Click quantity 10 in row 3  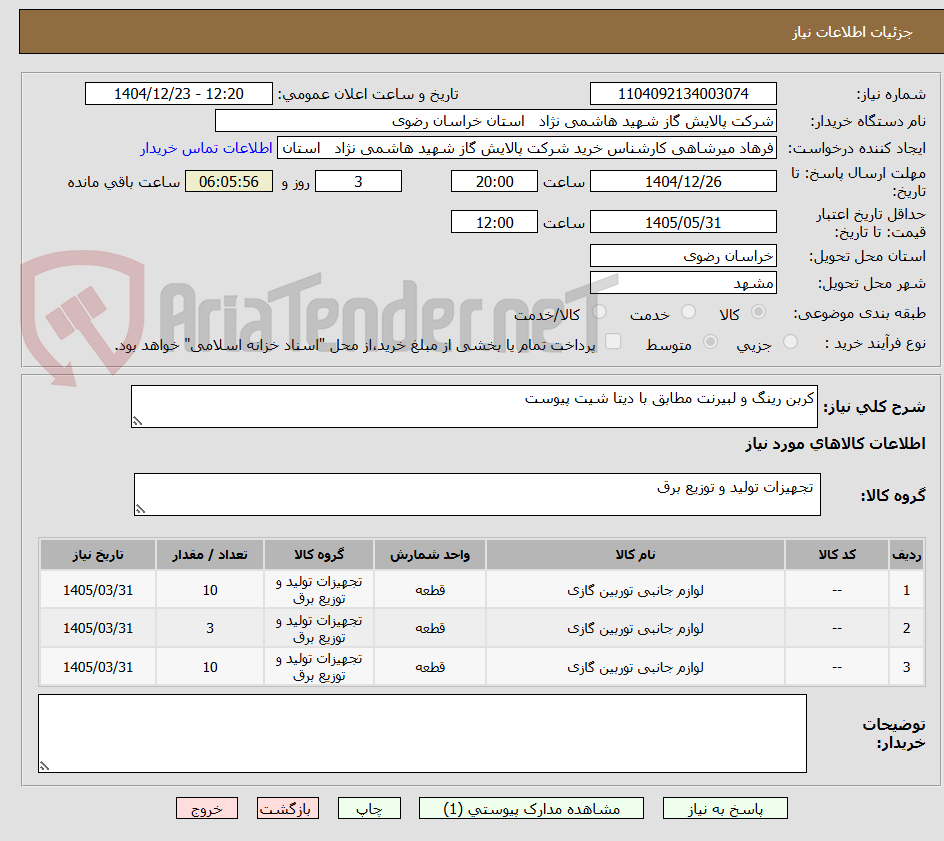pyautogui.click(x=210, y=667)
